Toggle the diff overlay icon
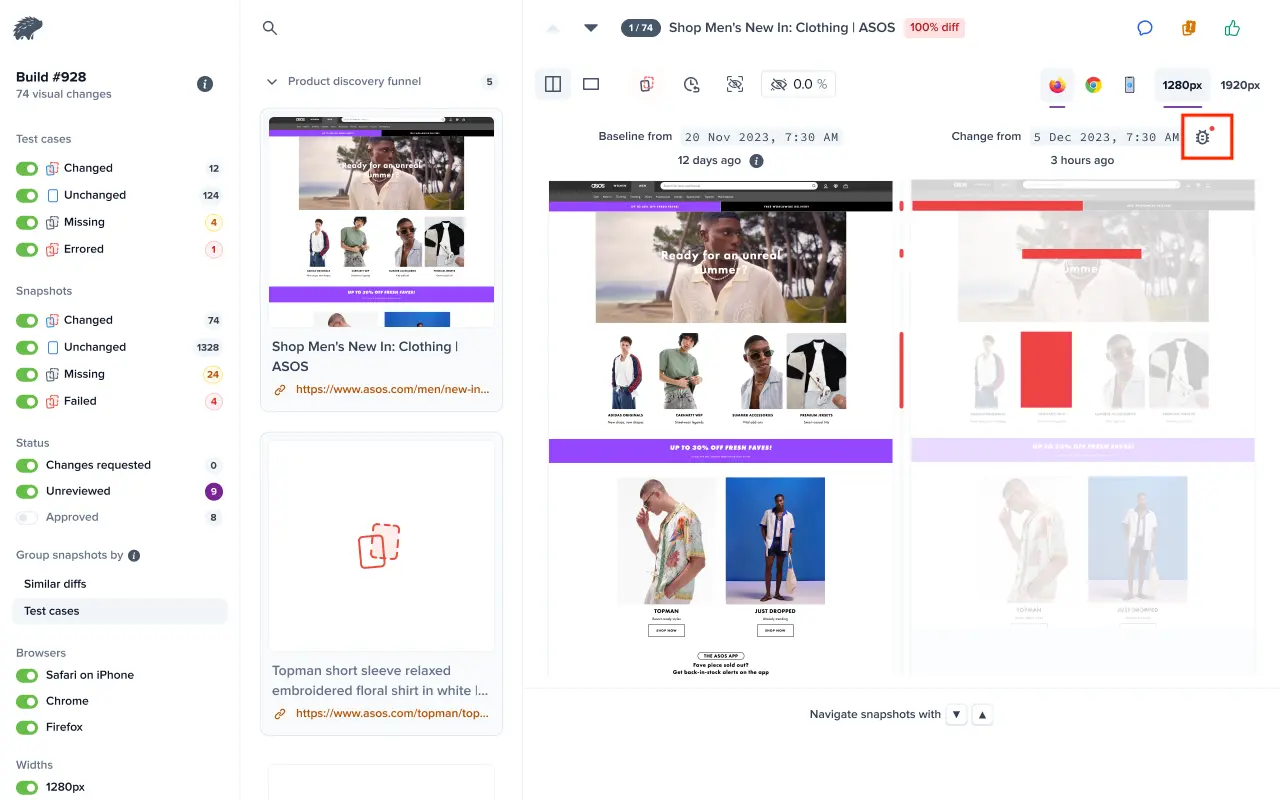1280x800 pixels. click(647, 85)
